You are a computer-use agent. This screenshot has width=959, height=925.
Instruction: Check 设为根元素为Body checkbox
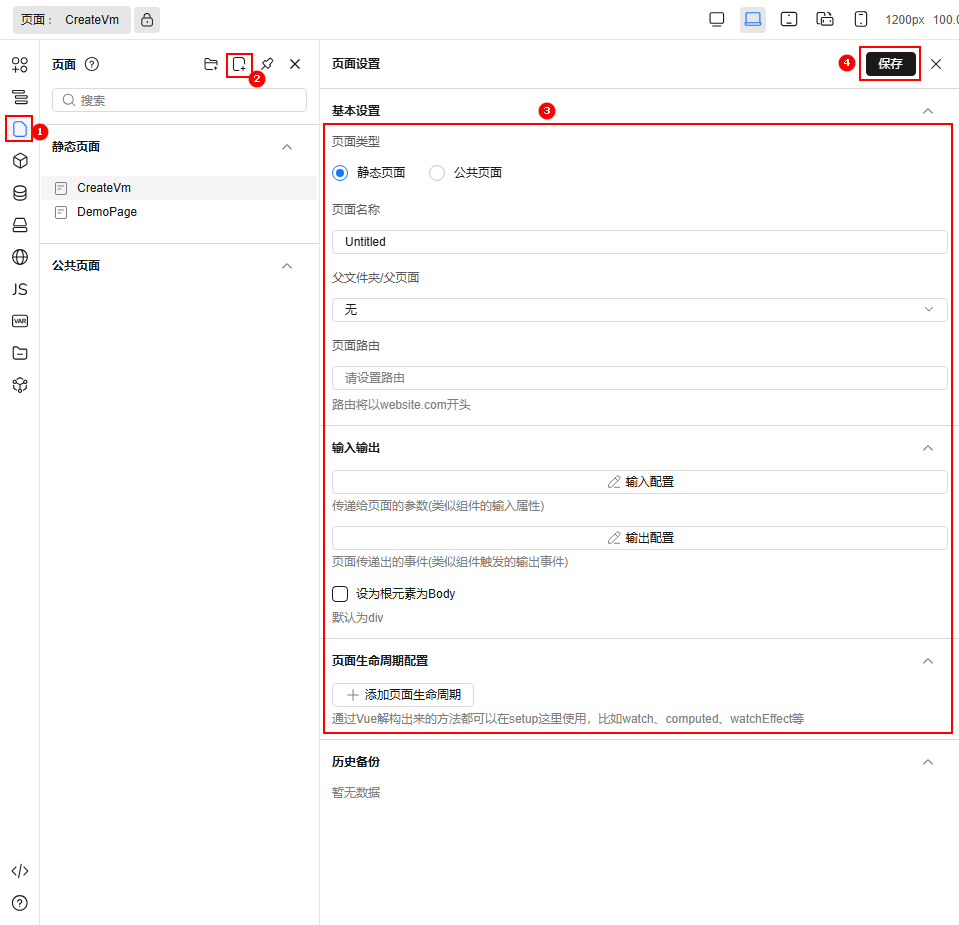tap(340, 593)
